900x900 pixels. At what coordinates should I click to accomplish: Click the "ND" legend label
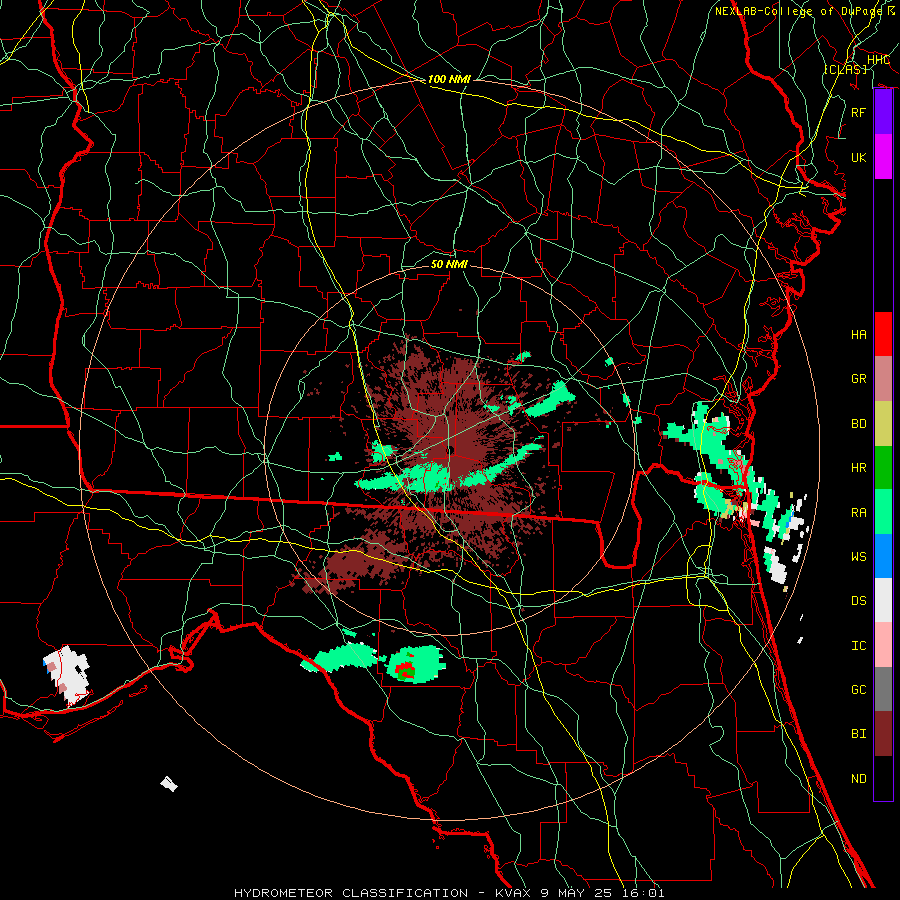[858, 779]
